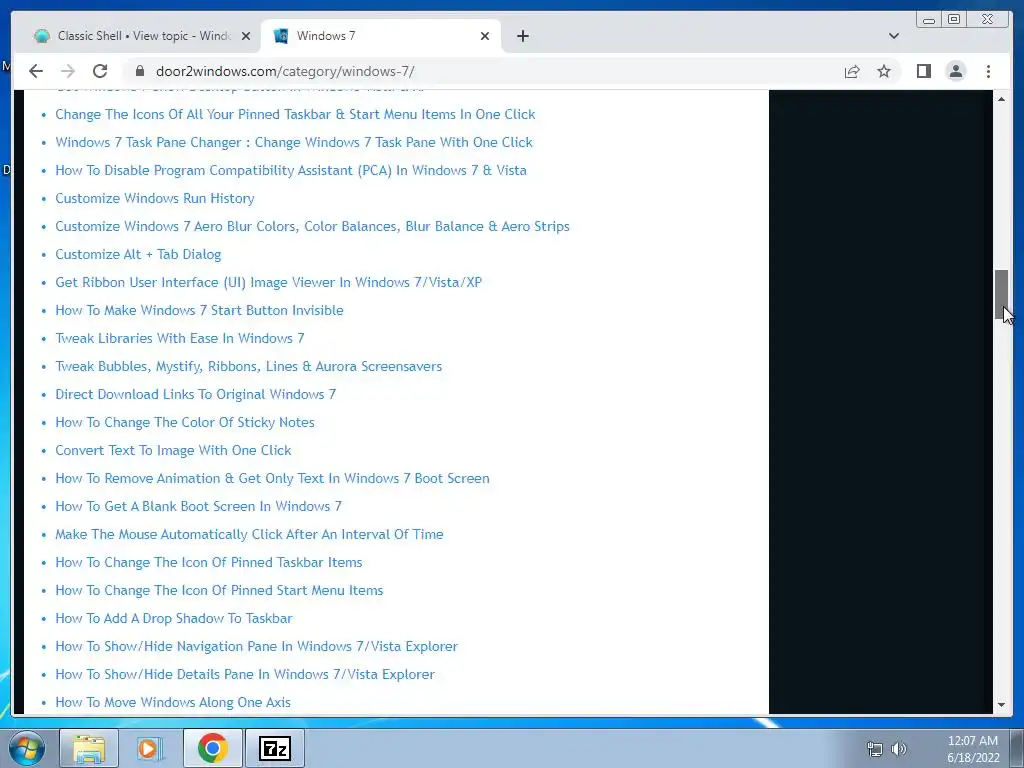Open the Move Windows Along One Axis link
1024x768 pixels.
[x=173, y=703]
